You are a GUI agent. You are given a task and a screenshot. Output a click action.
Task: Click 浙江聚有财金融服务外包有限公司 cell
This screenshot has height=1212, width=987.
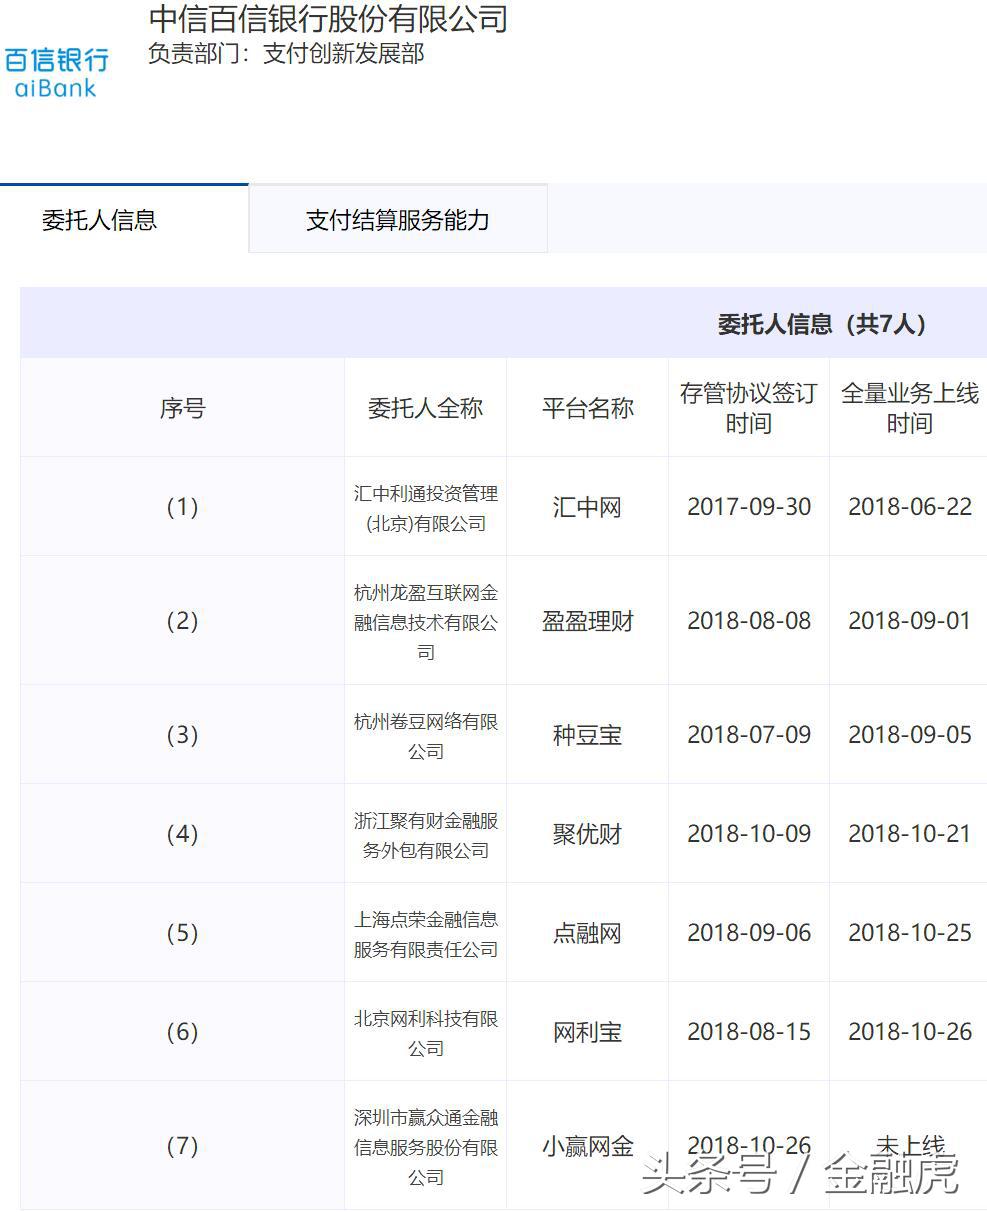tap(425, 835)
